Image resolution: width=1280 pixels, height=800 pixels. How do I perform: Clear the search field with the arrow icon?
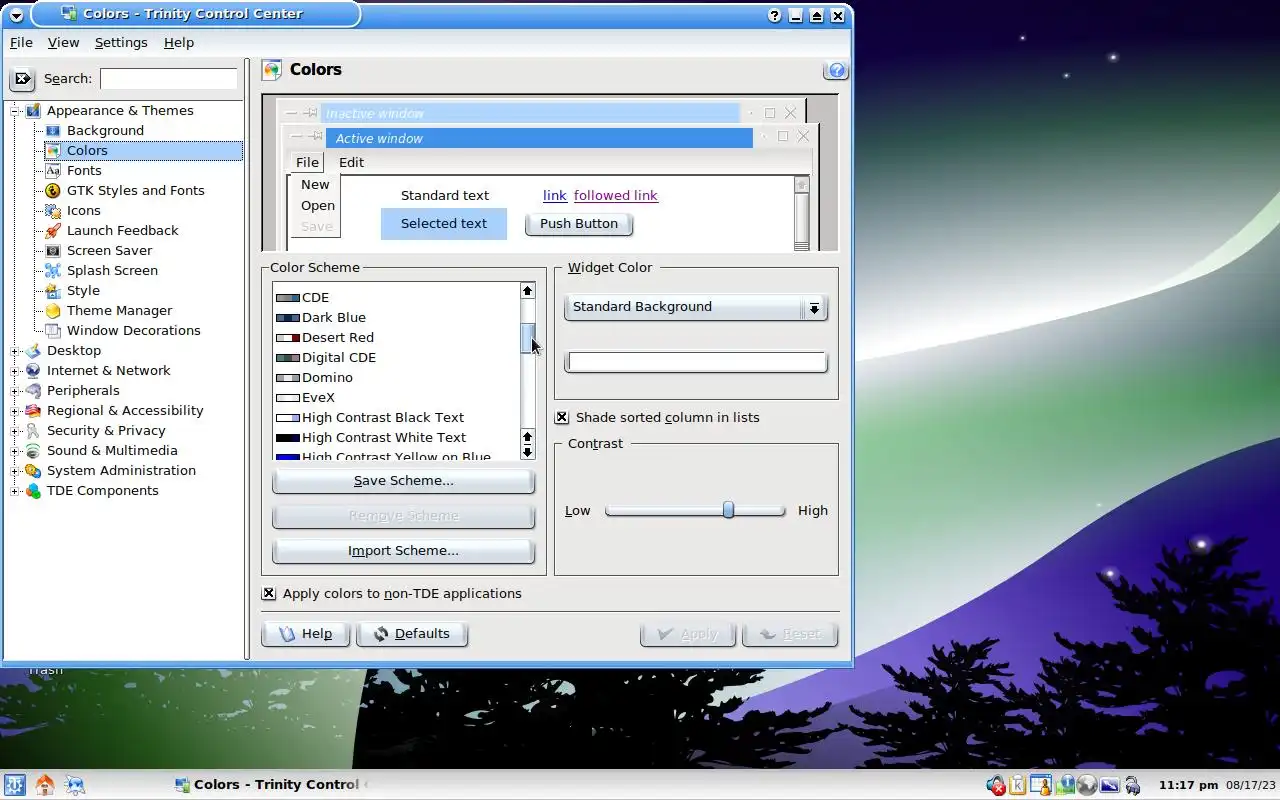click(22, 78)
